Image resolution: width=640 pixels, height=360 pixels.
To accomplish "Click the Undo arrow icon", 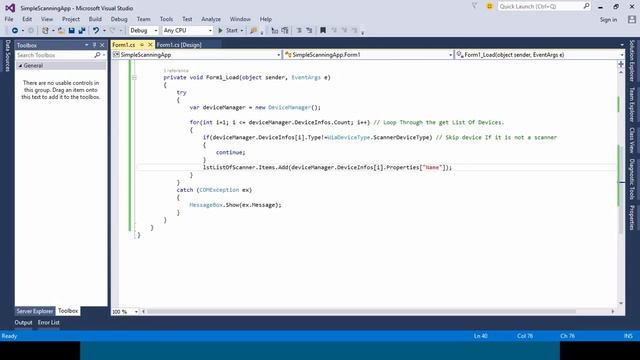I will (96, 31).
